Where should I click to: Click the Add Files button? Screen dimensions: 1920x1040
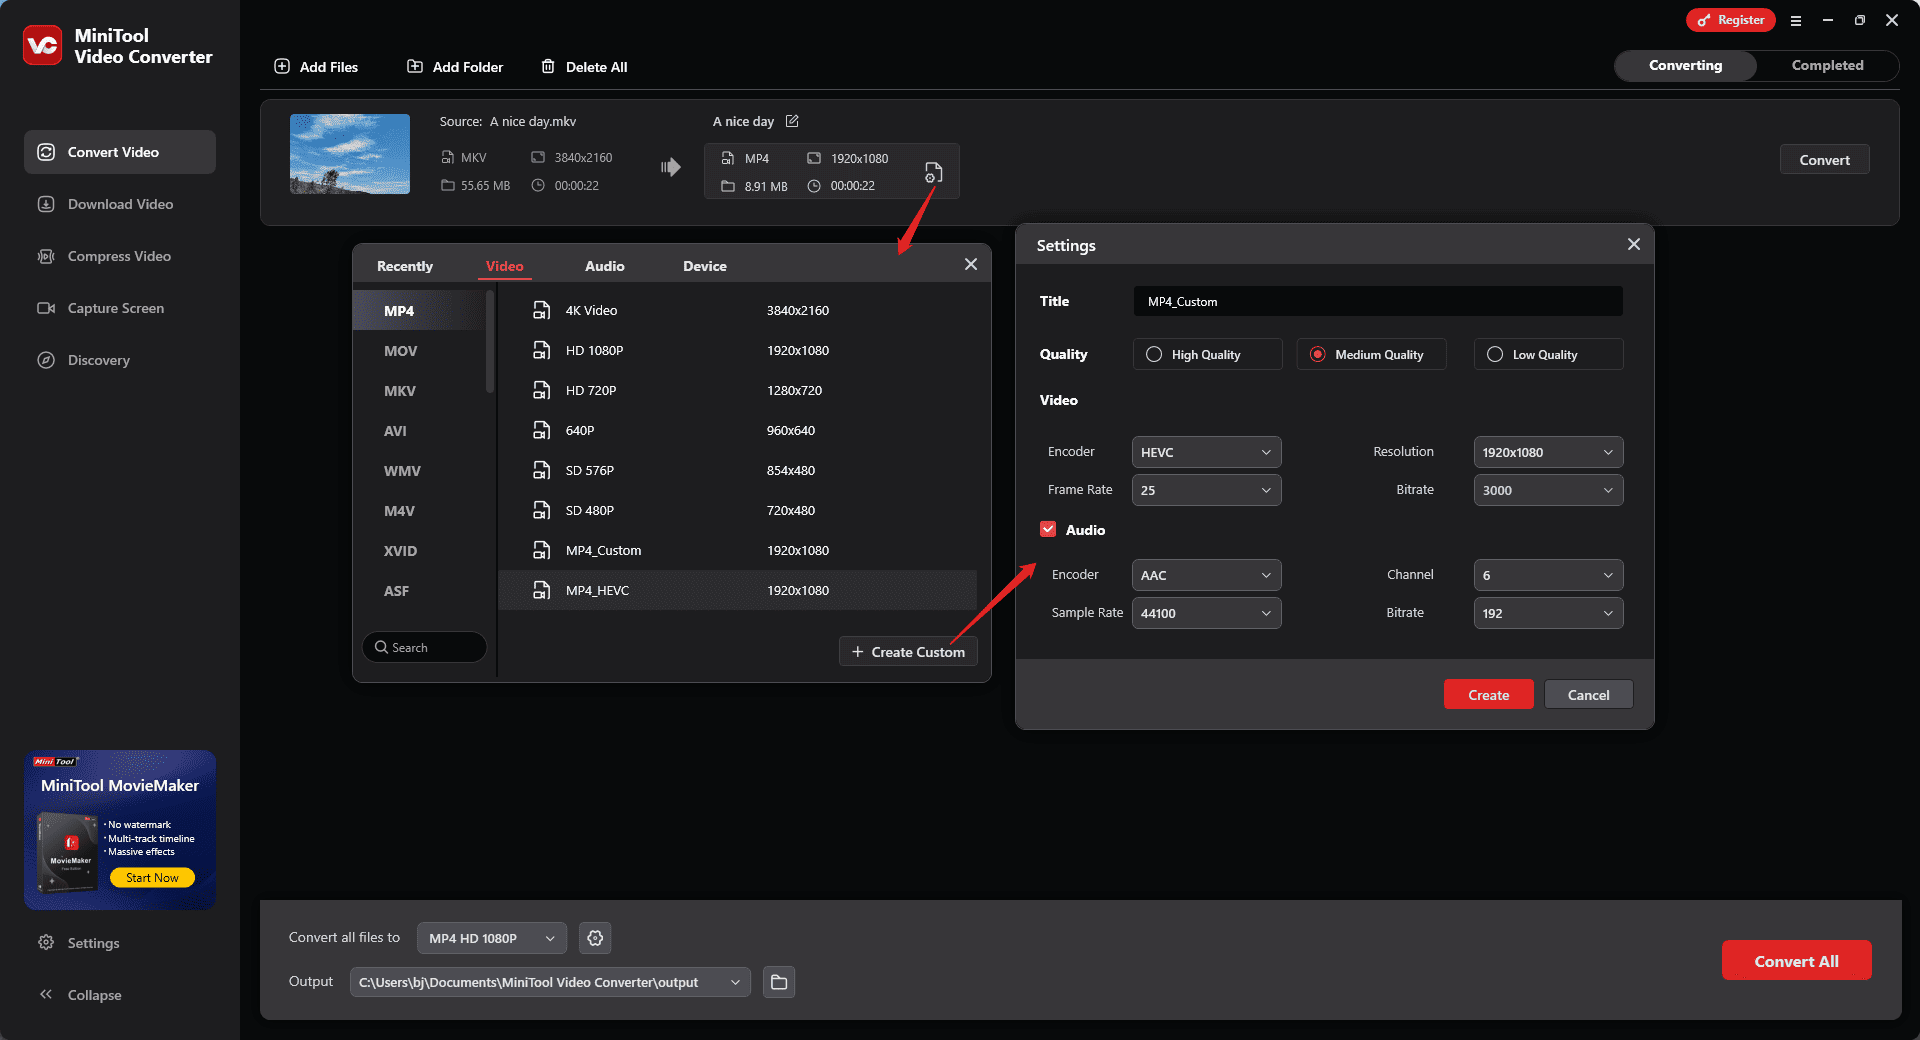point(316,67)
